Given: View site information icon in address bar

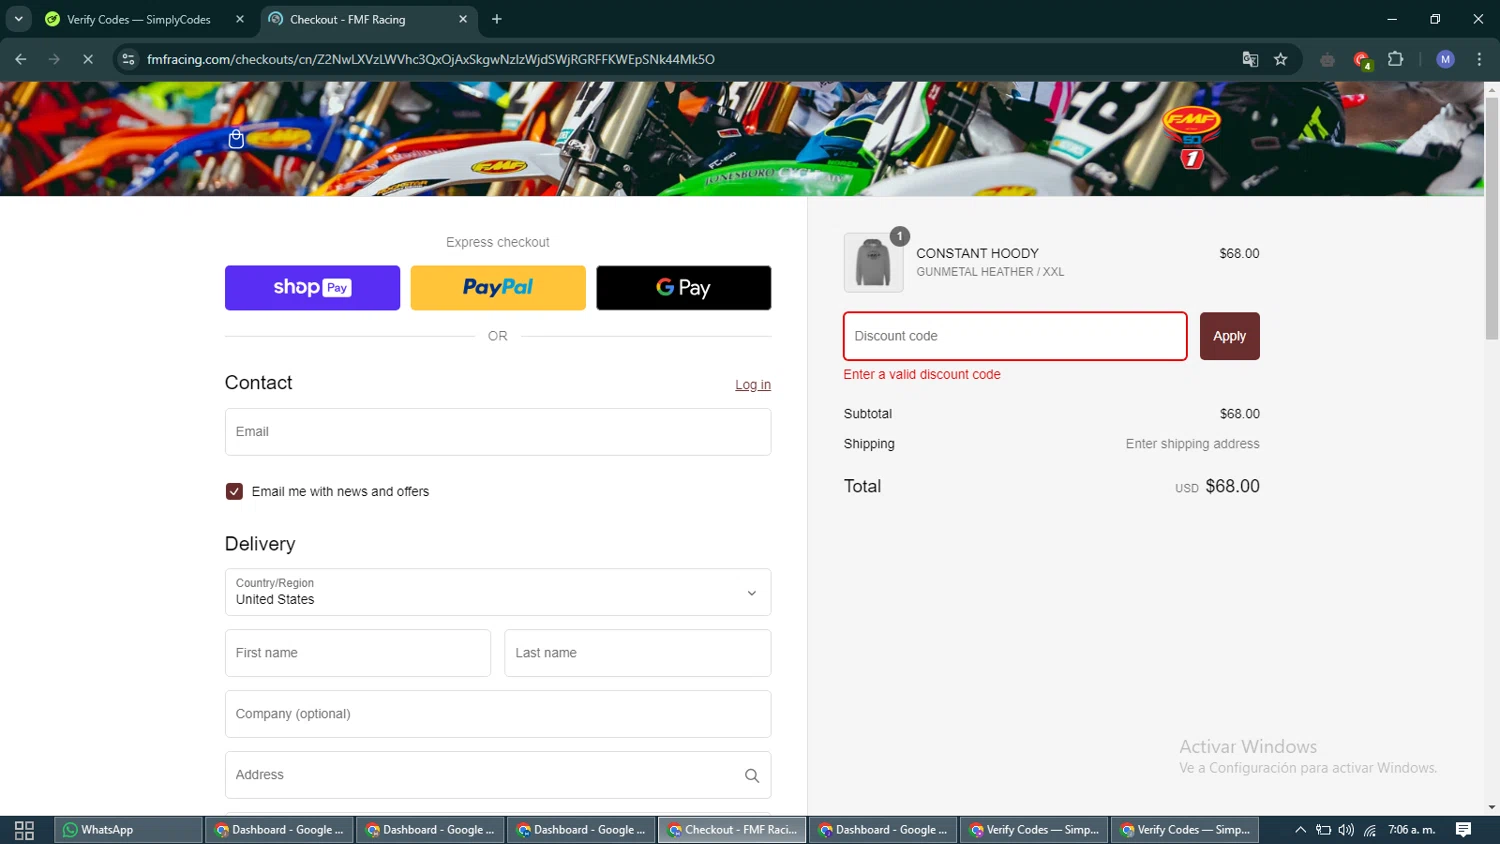Looking at the screenshot, I should pos(128,59).
